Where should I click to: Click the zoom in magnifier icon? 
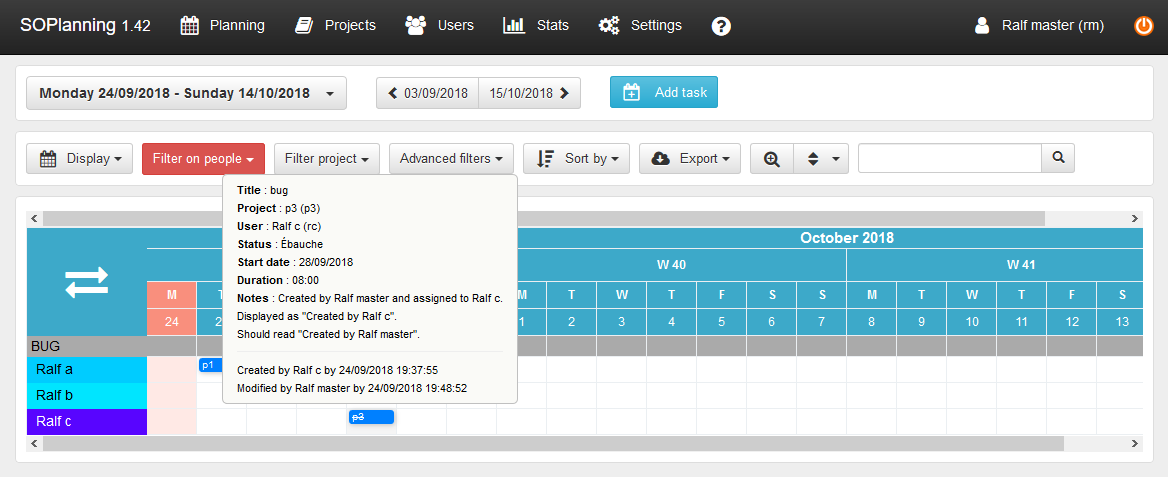[x=771, y=158]
